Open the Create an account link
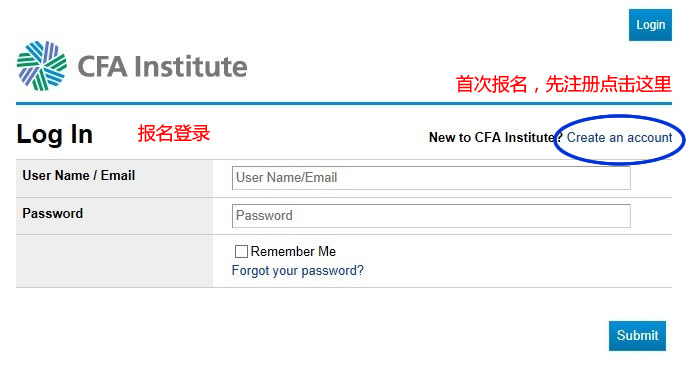The width and height of the screenshot is (693, 374). coord(619,137)
